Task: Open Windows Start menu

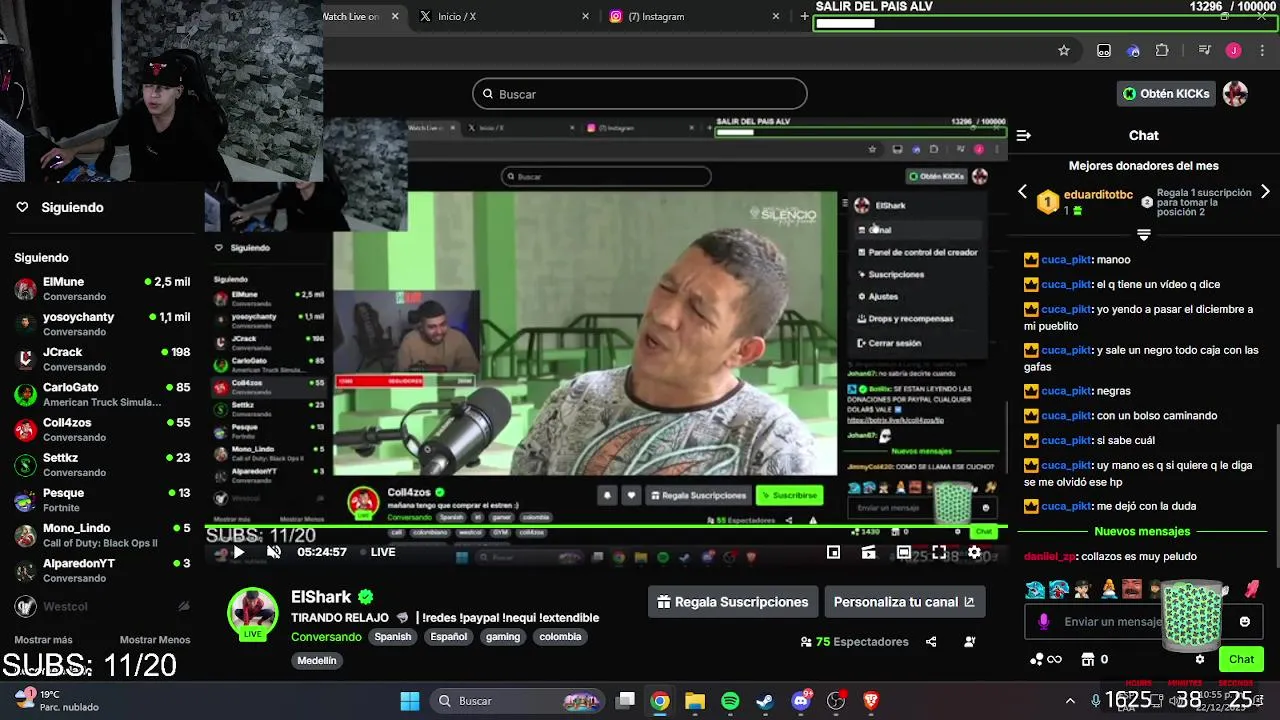Action: [410, 701]
